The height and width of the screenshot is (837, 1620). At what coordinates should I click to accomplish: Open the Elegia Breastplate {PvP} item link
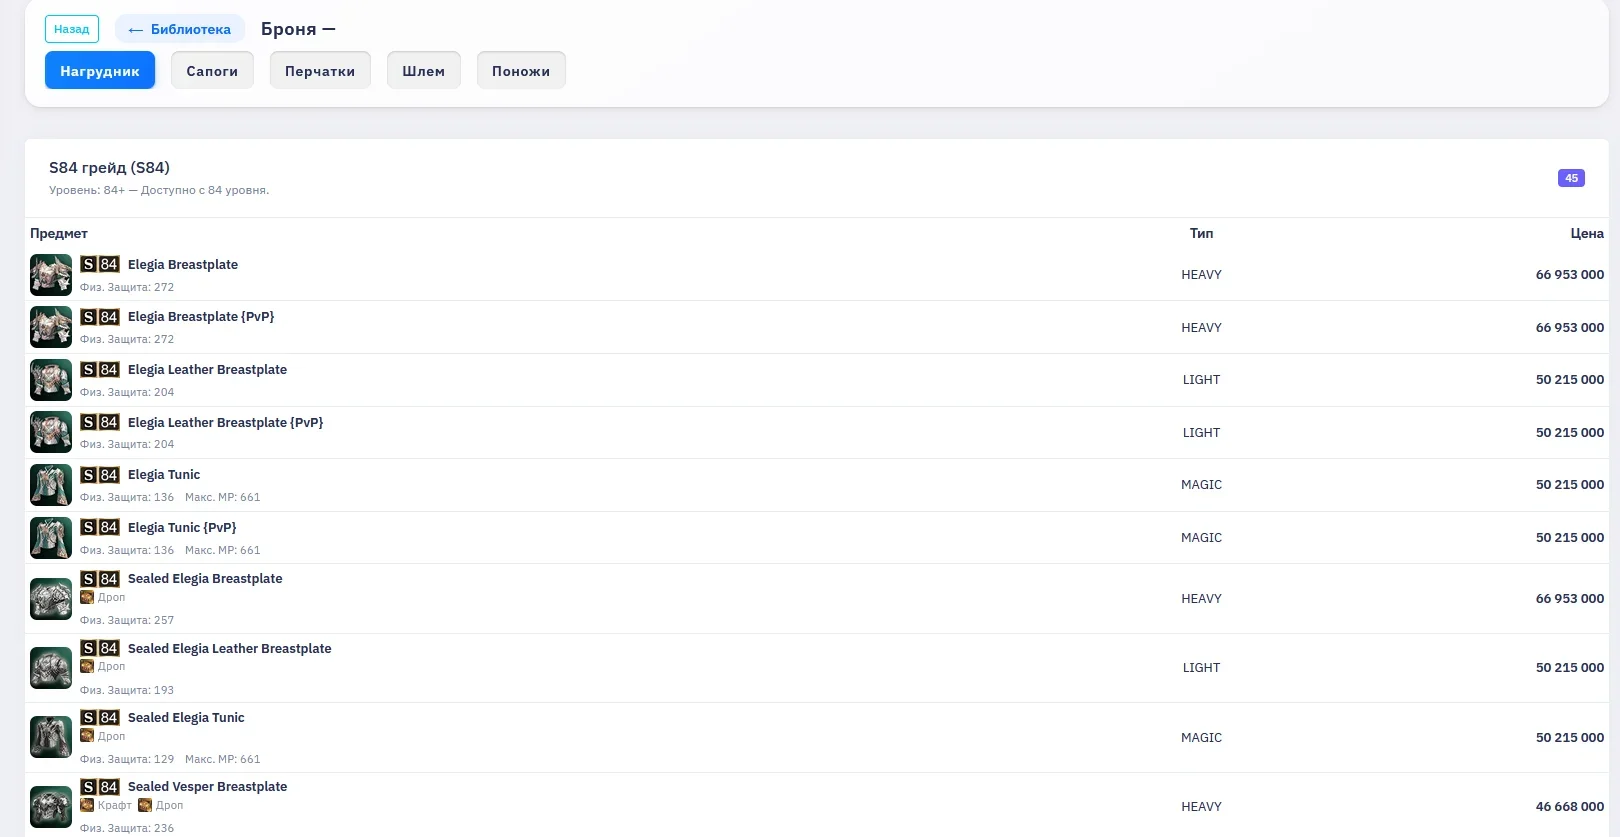pos(201,317)
